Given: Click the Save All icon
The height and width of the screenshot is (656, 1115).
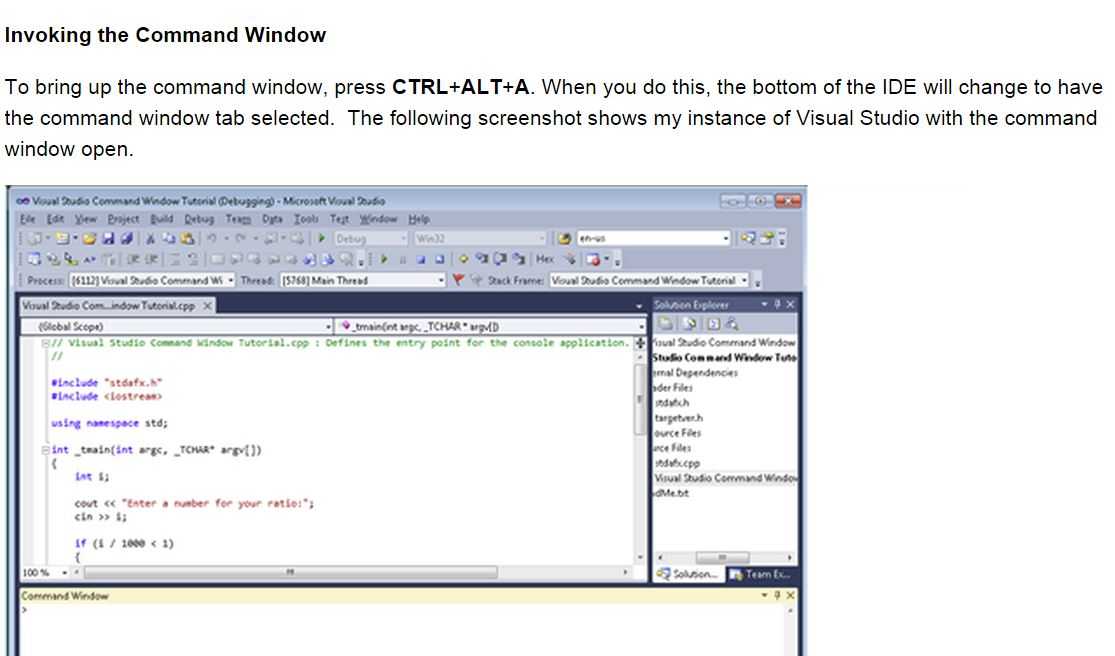Looking at the screenshot, I should pos(126,239).
